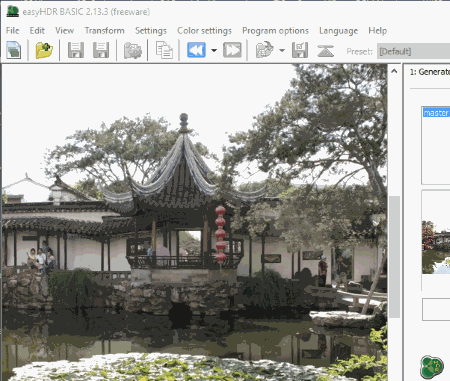Open the Edit menu
Screen dimensions: 450x381
(x=37, y=31)
